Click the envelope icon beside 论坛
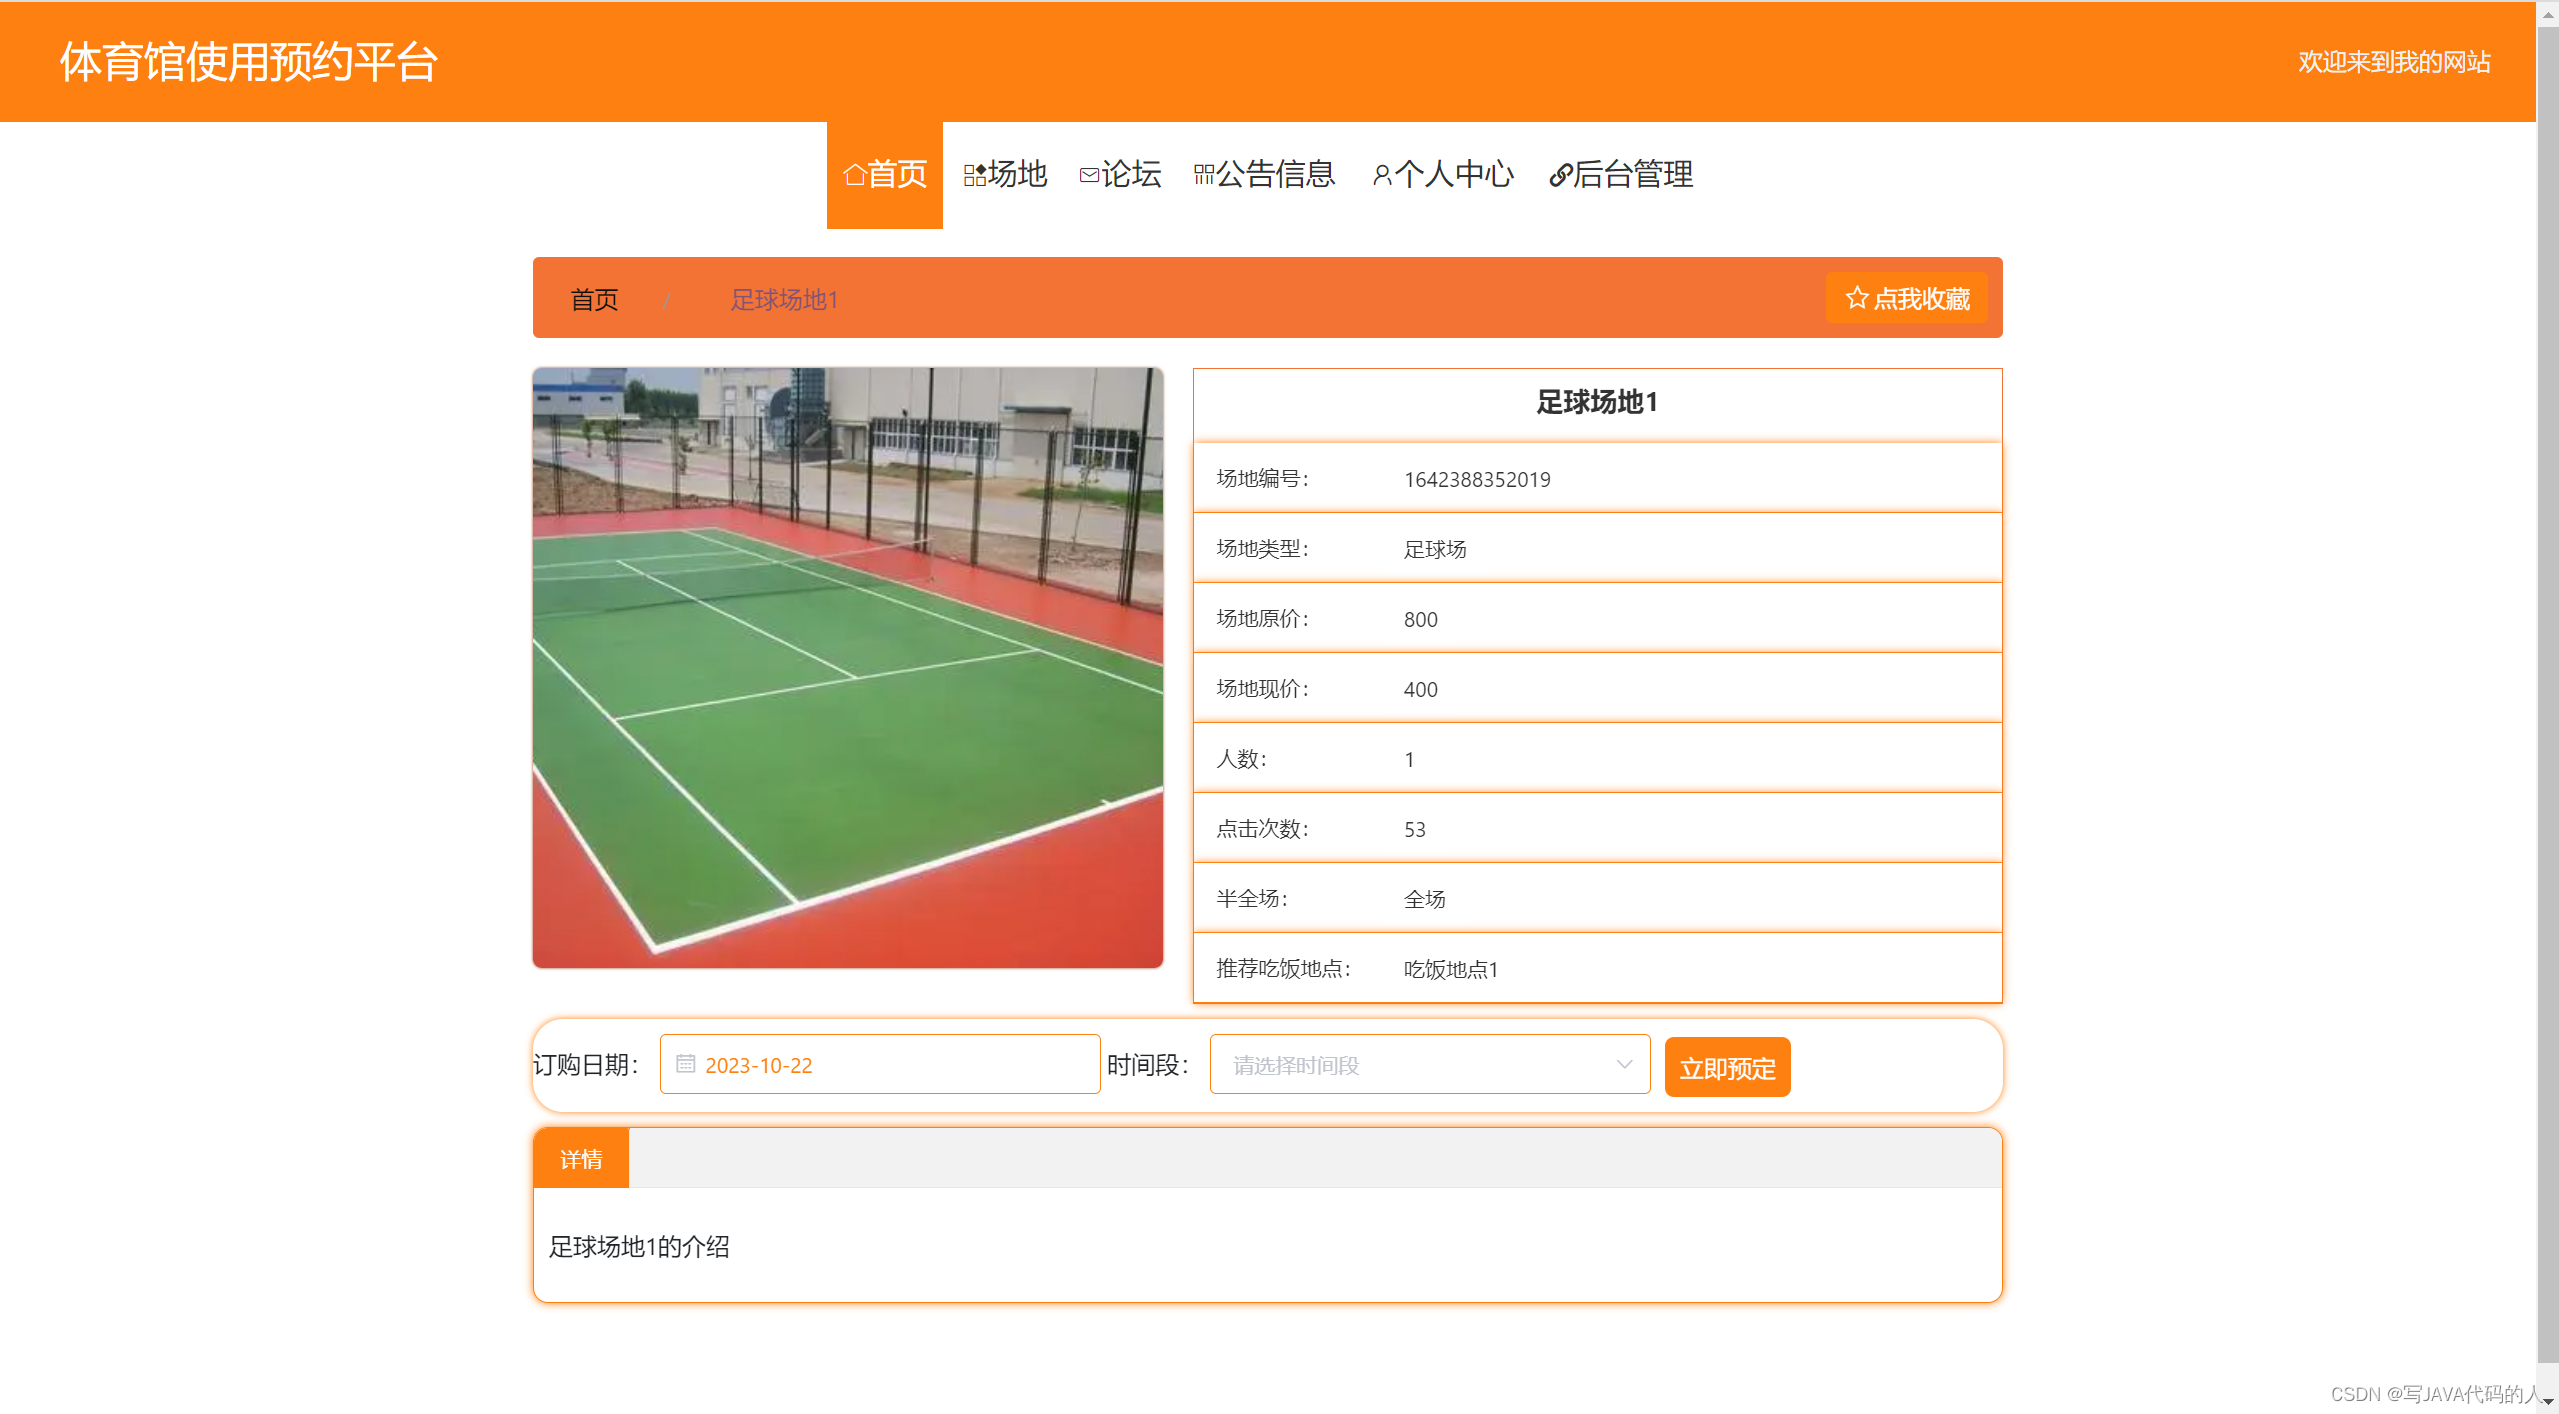 pos(1089,175)
